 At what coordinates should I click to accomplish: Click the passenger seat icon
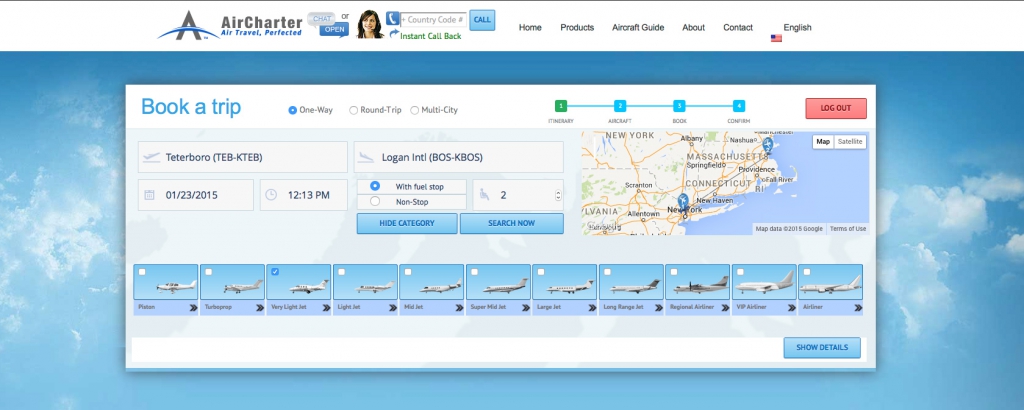click(484, 195)
